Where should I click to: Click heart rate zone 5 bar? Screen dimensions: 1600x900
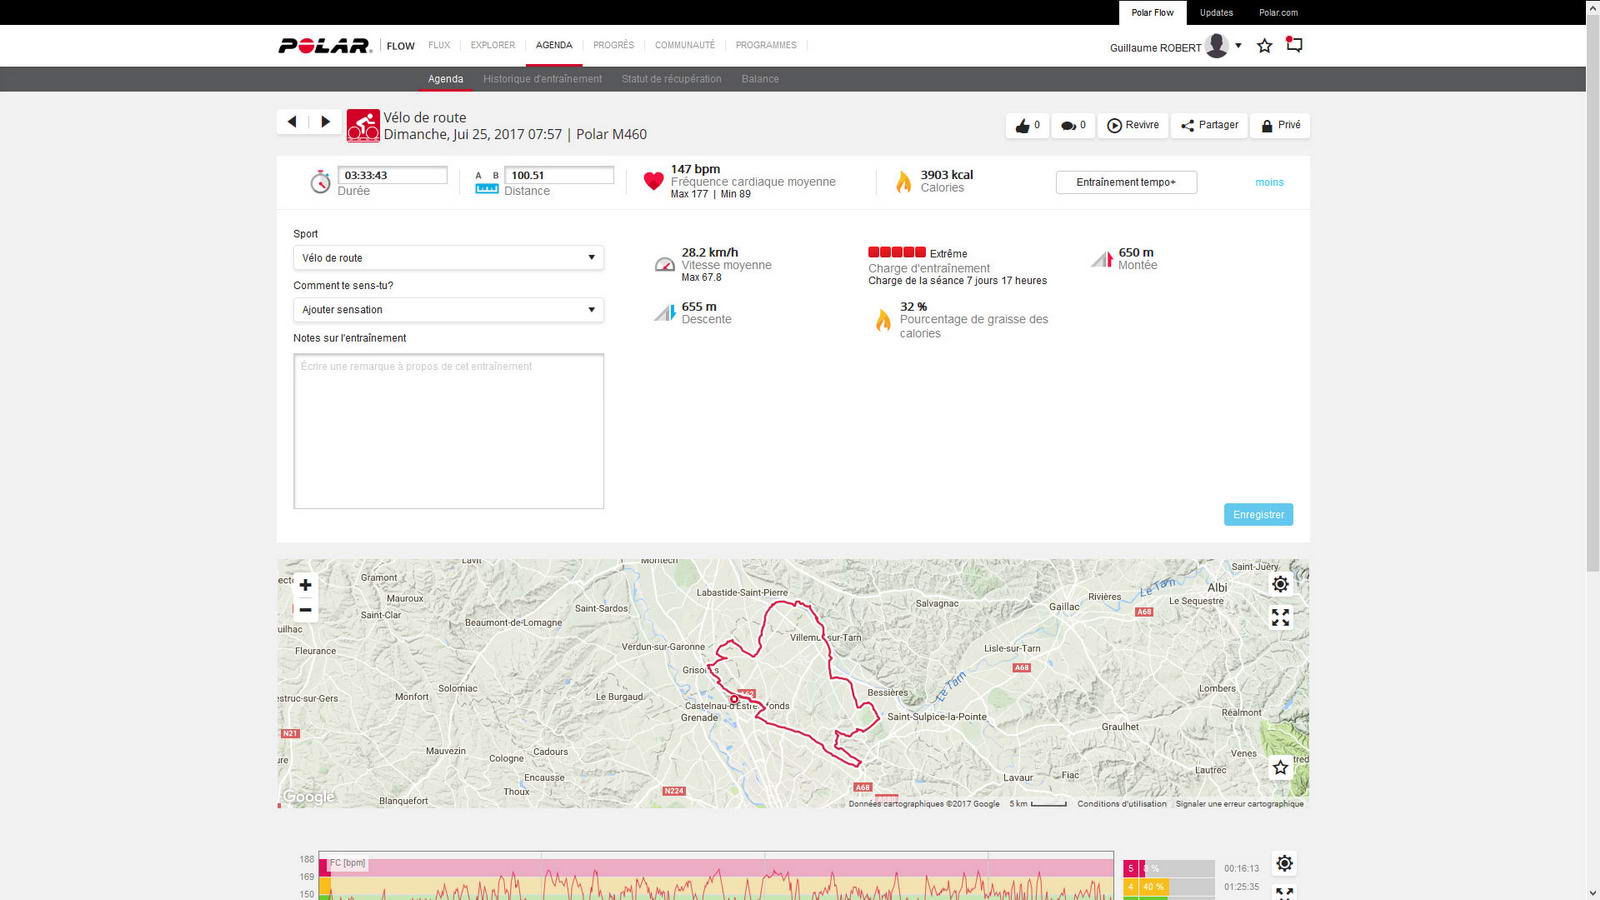click(x=1168, y=868)
